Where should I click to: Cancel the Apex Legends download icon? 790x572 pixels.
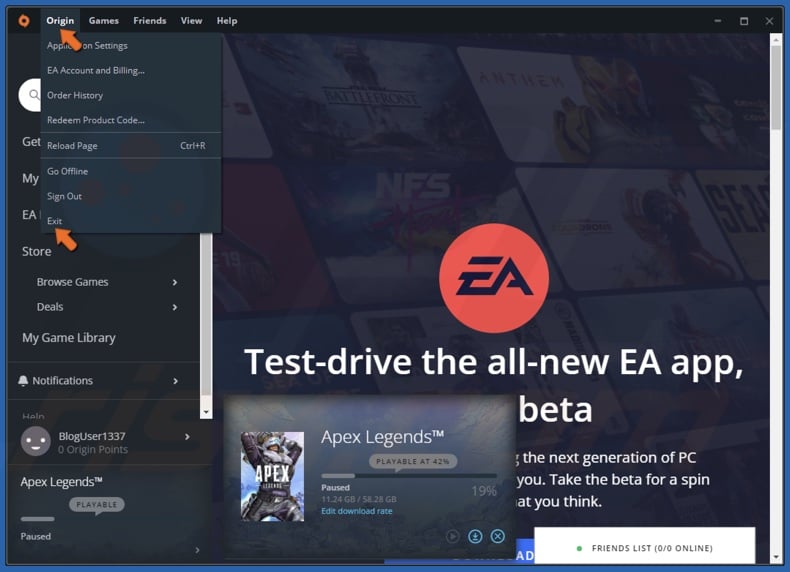(x=498, y=536)
